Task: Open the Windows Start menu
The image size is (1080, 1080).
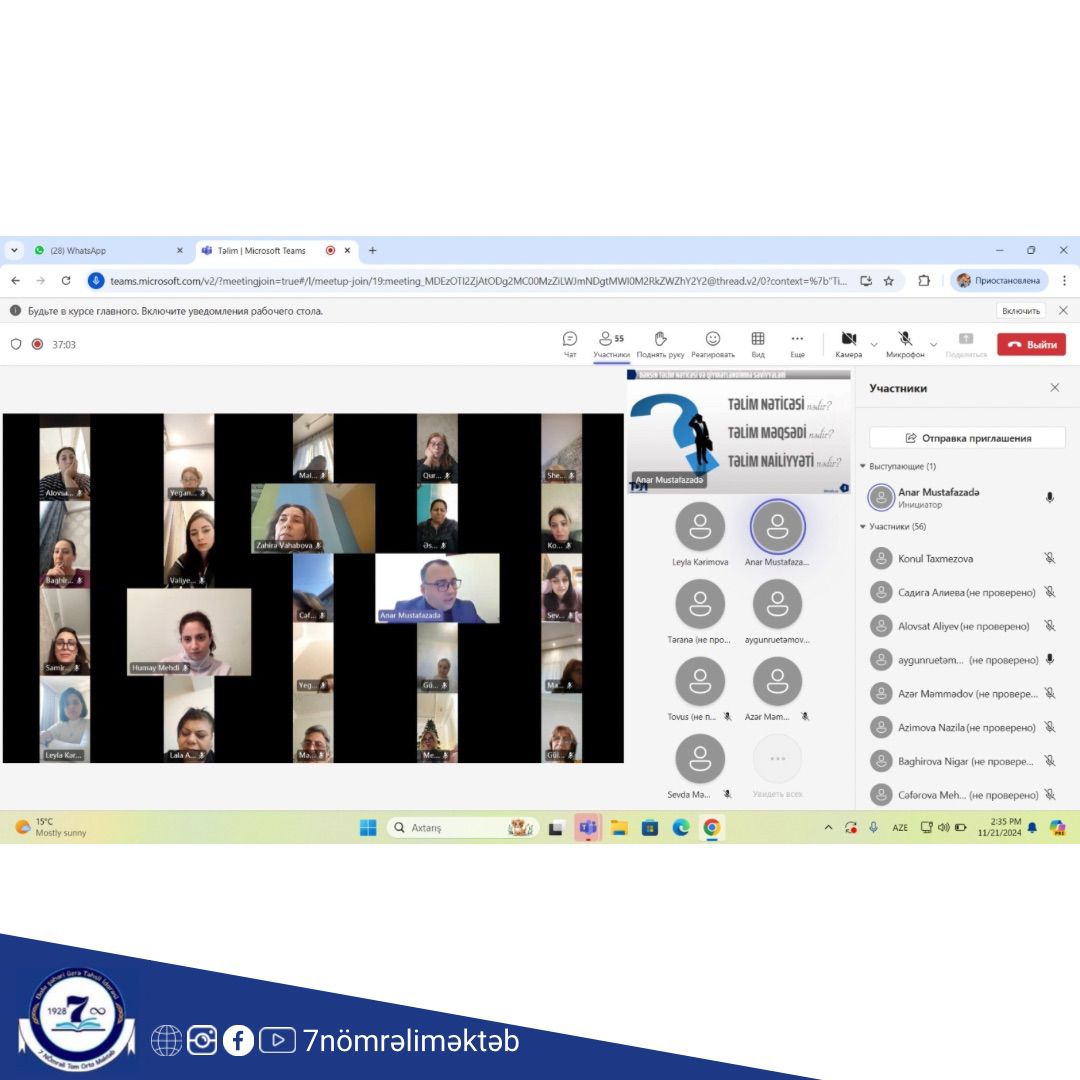Action: tap(368, 828)
